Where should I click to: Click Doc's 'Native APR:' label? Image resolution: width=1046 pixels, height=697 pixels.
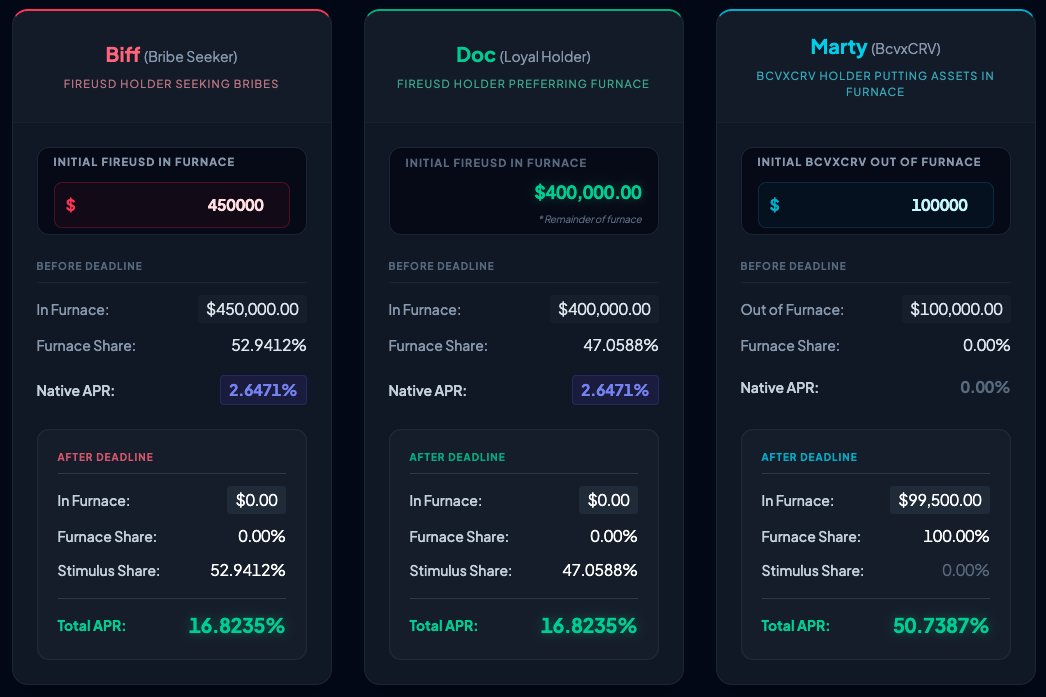click(427, 391)
